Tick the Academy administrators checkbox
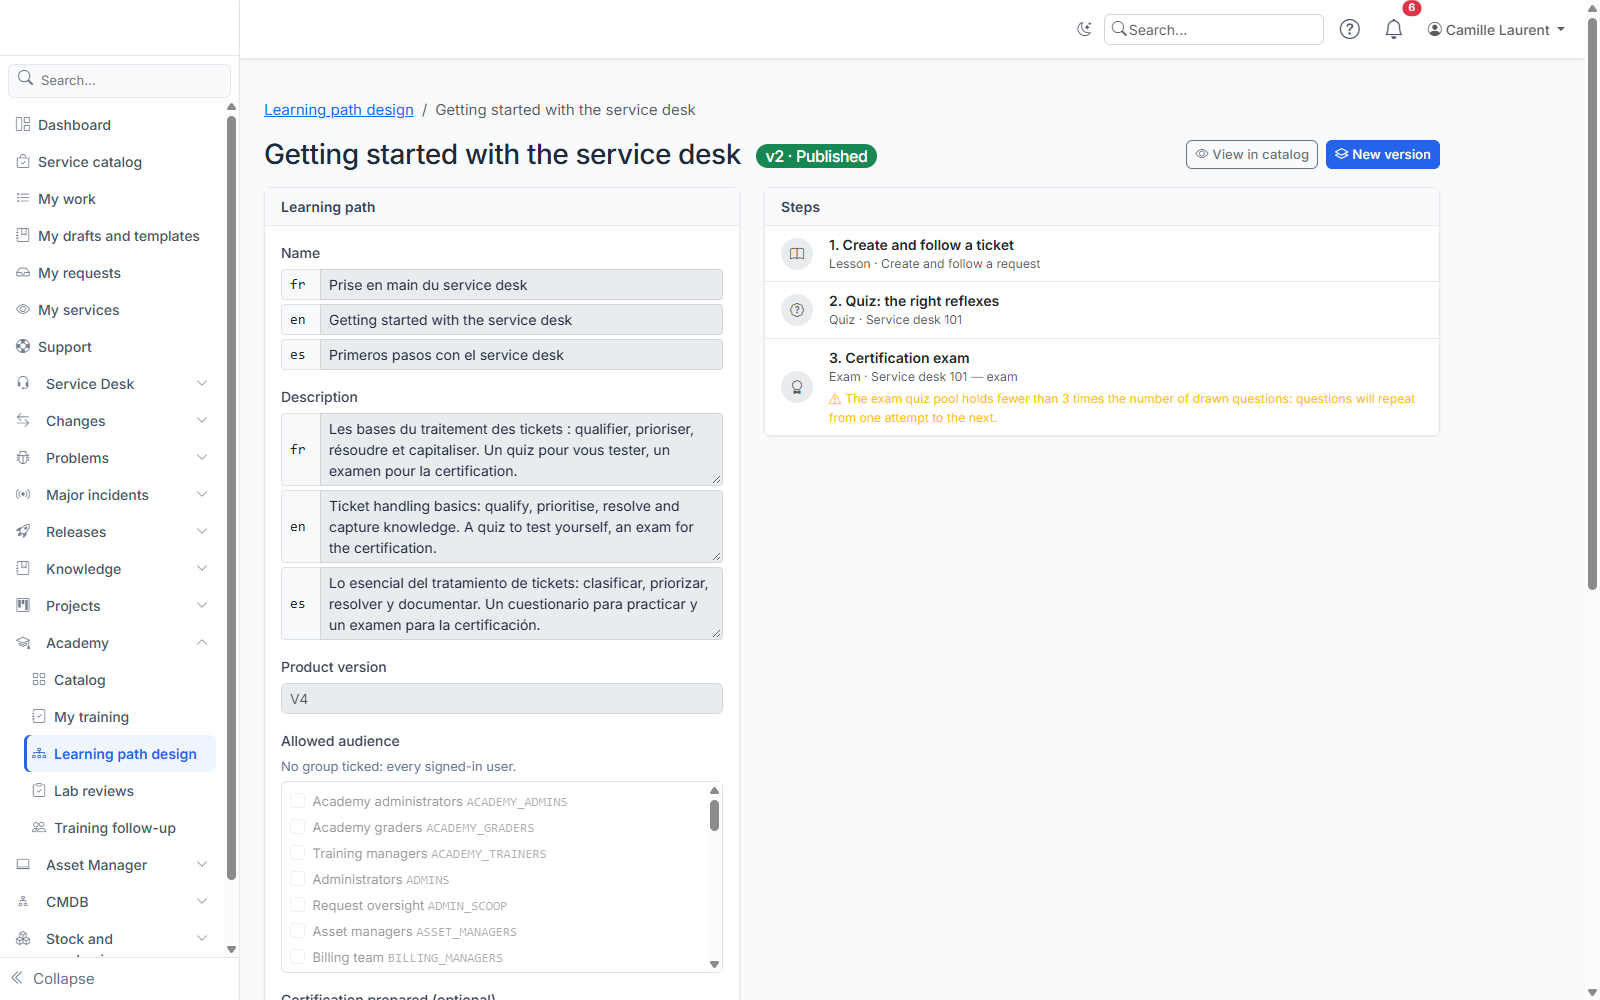Image resolution: width=1600 pixels, height=1000 pixels. tap(297, 801)
